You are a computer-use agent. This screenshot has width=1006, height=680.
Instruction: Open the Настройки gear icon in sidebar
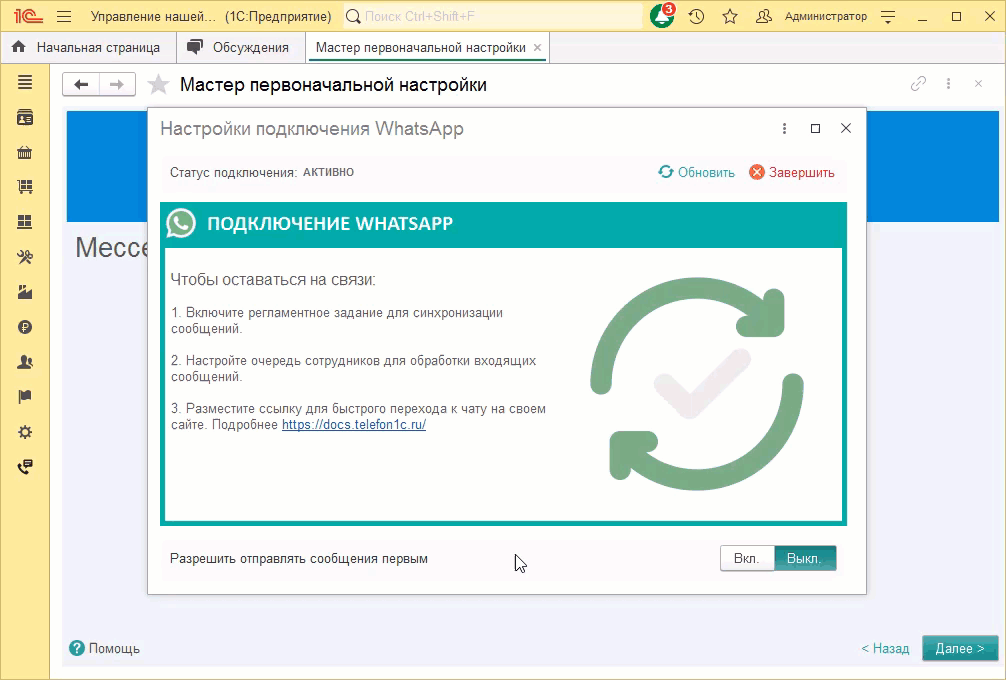[x=27, y=432]
